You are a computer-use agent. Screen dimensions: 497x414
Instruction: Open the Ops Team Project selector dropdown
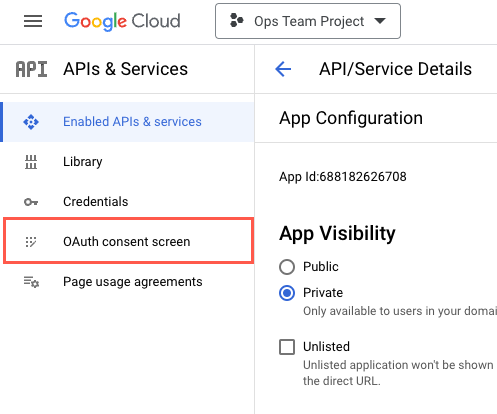(x=308, y=21)
